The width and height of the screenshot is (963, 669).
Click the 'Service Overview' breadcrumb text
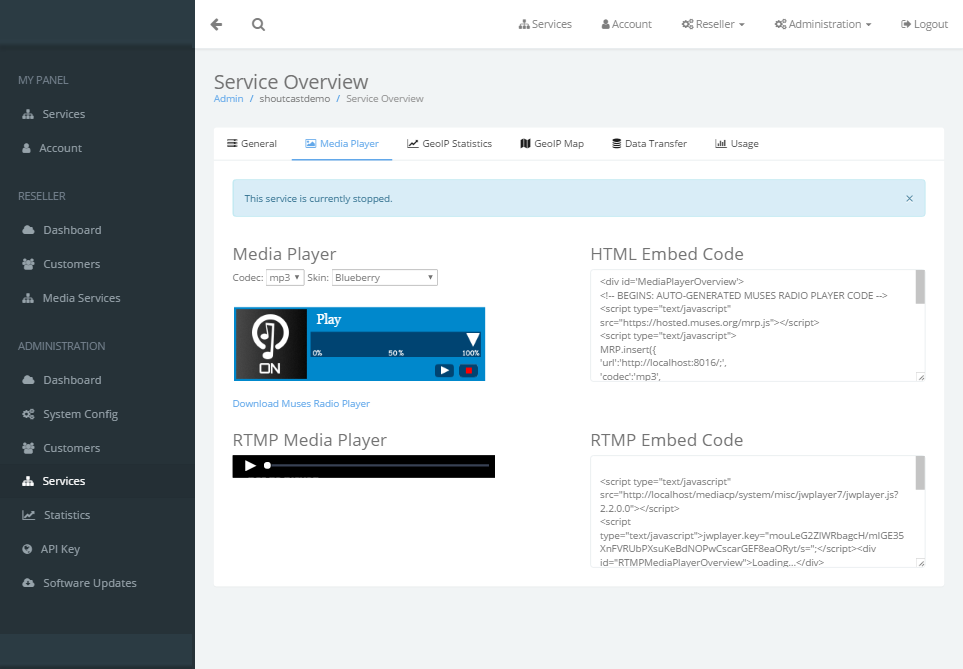tap(384, 98)
